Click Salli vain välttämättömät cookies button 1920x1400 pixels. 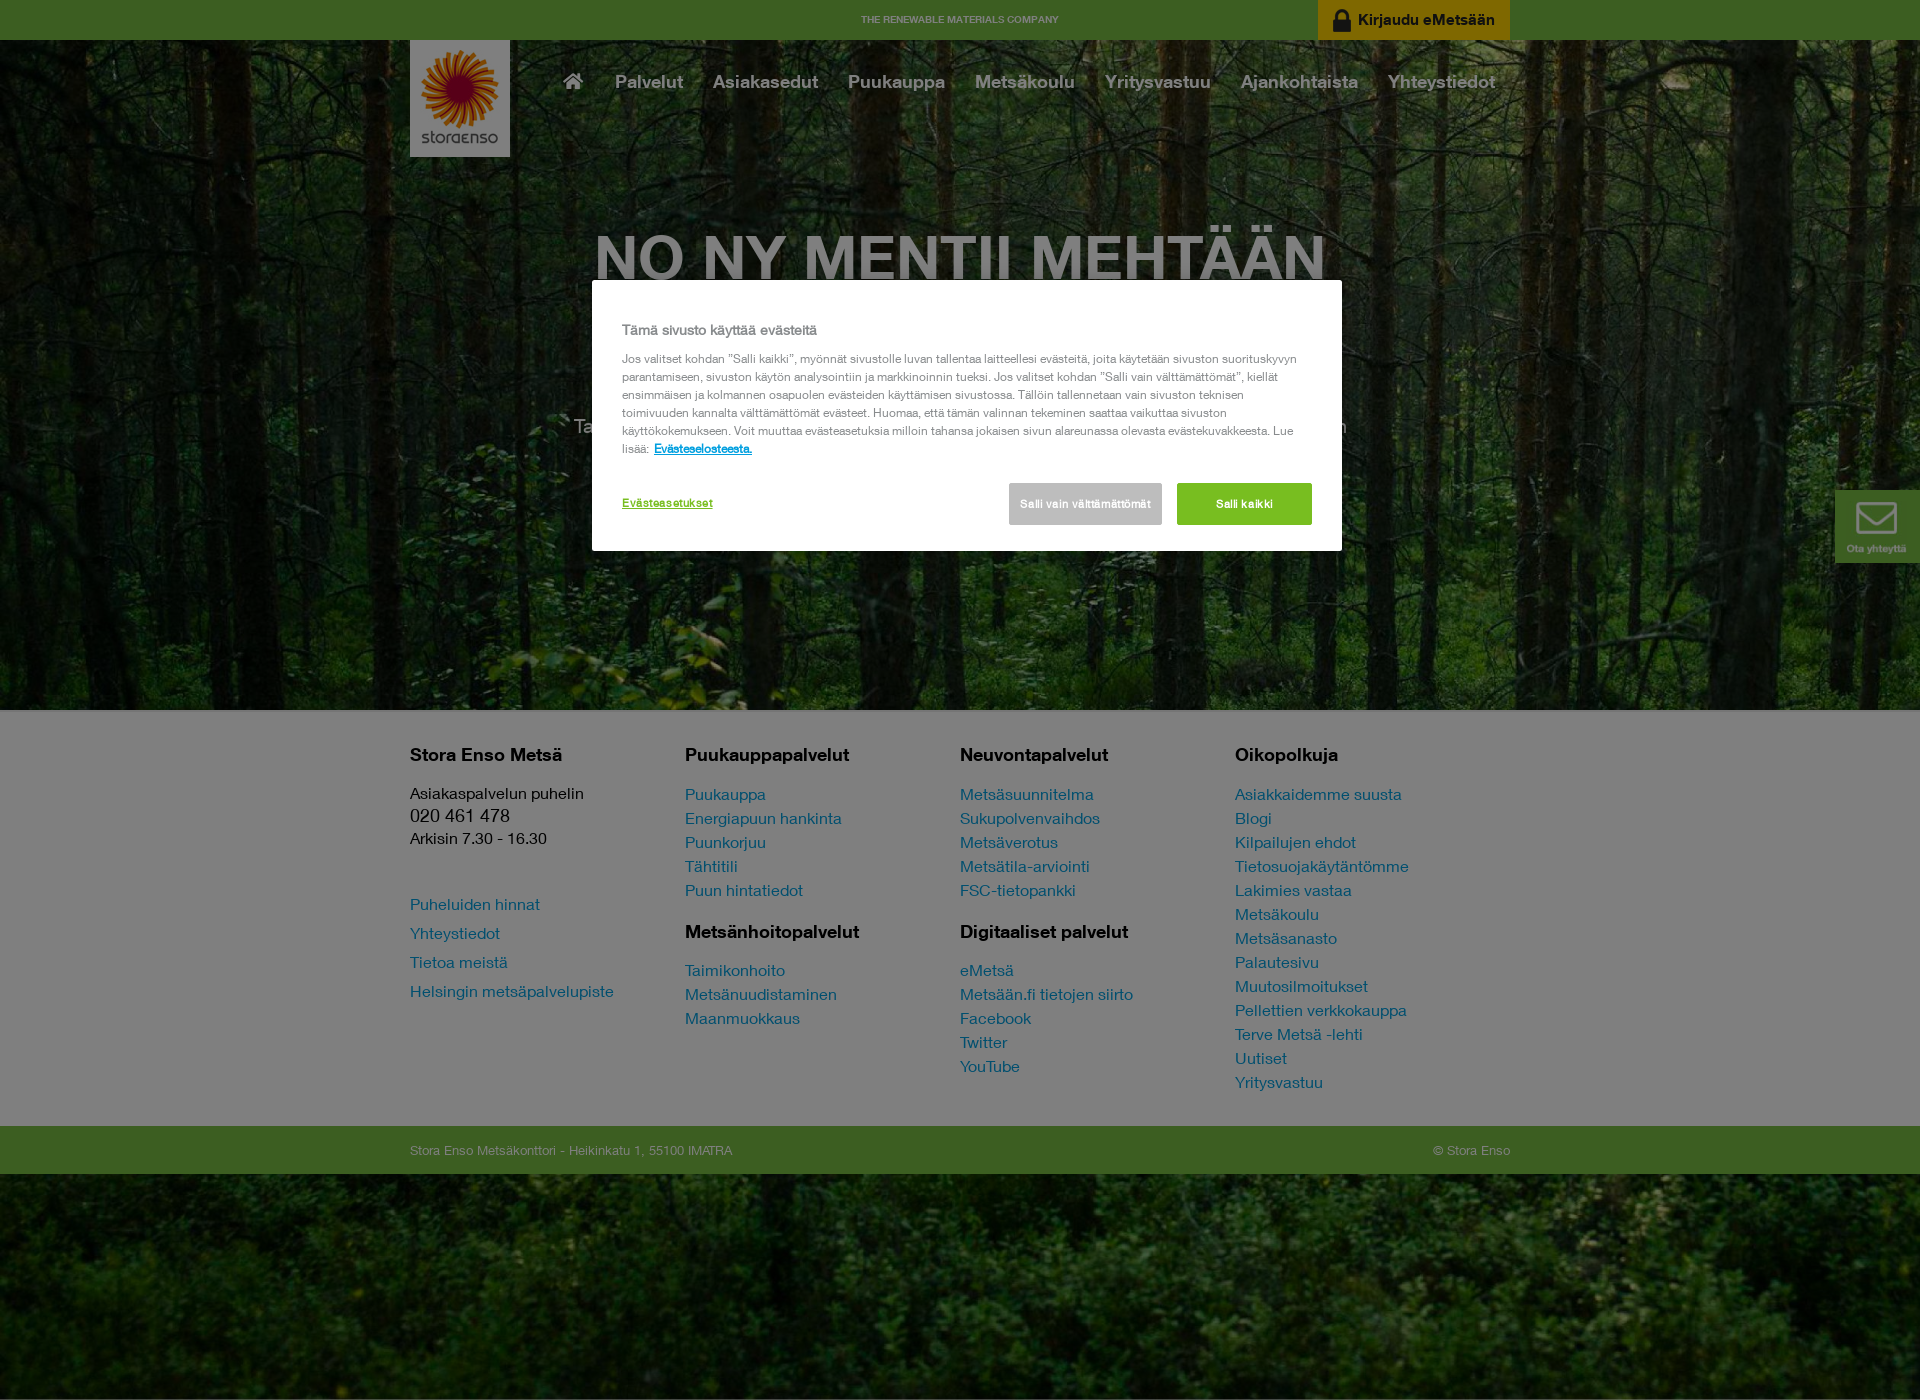[x=1085, y=504]
